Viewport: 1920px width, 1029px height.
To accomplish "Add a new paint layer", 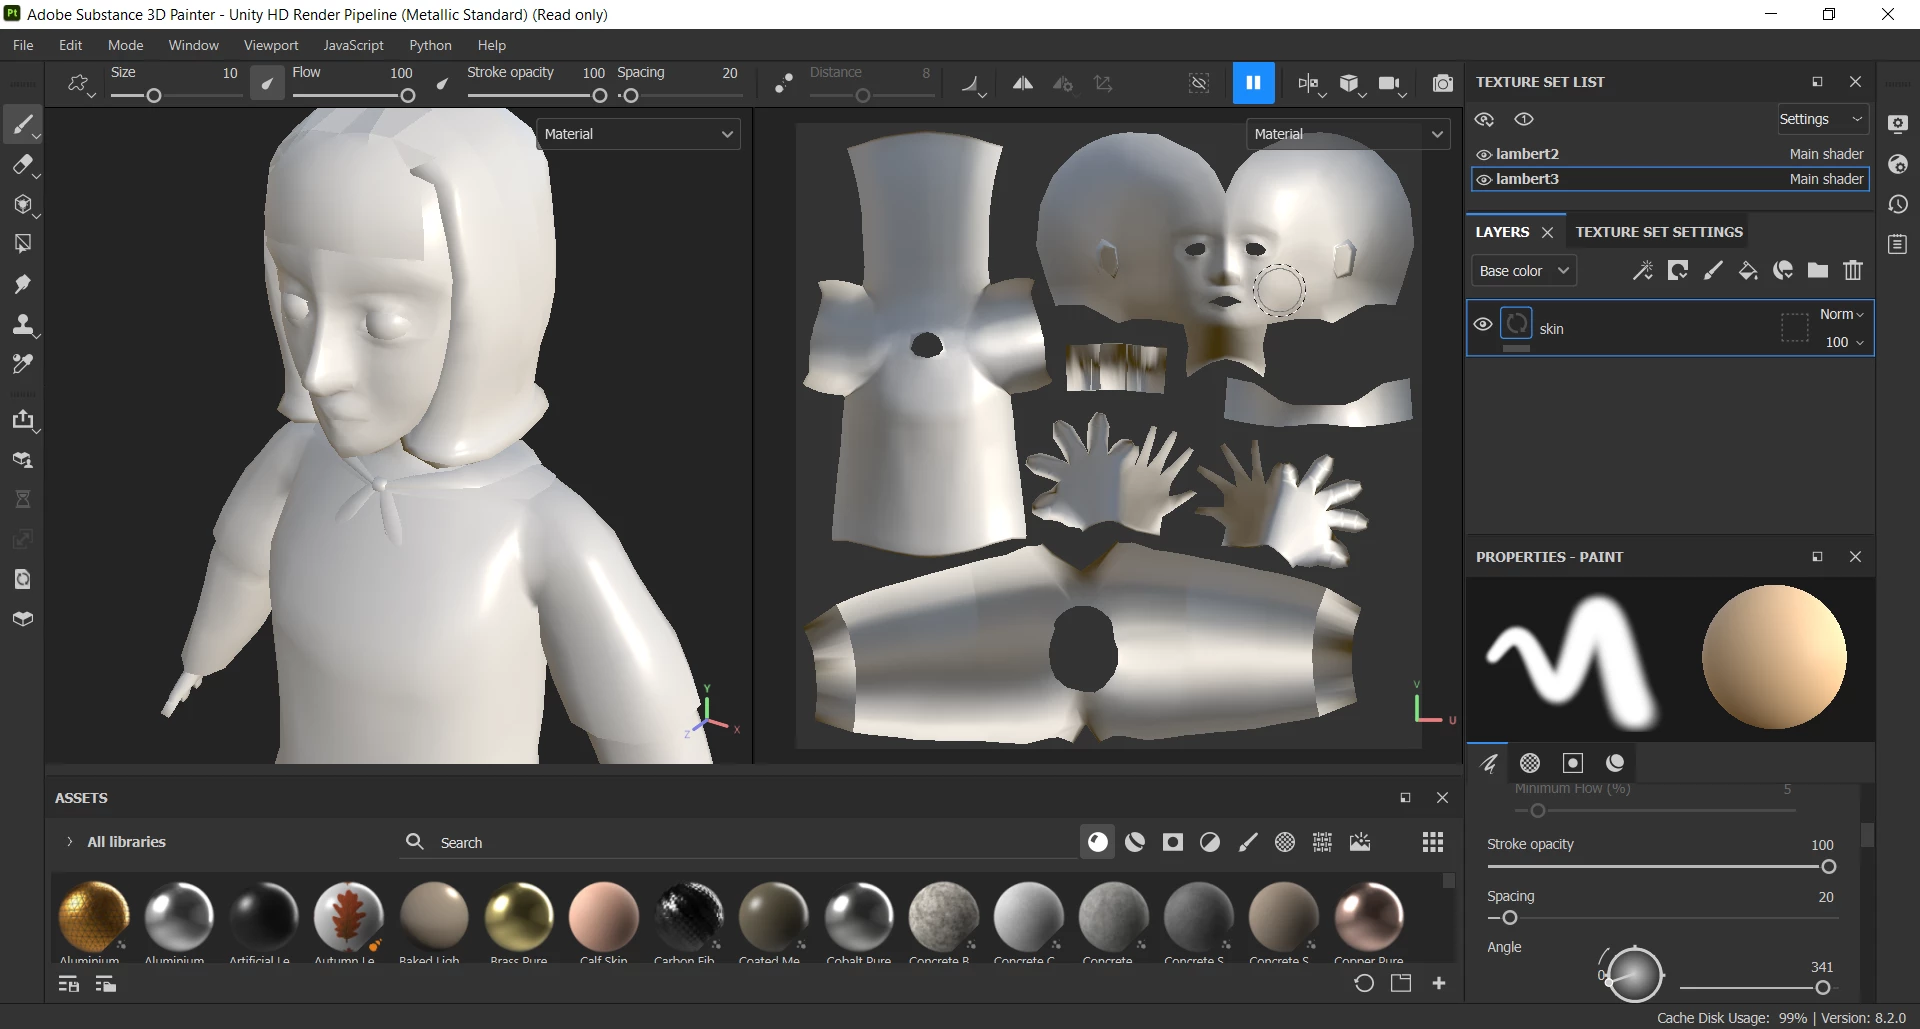I will point(1712,271).
